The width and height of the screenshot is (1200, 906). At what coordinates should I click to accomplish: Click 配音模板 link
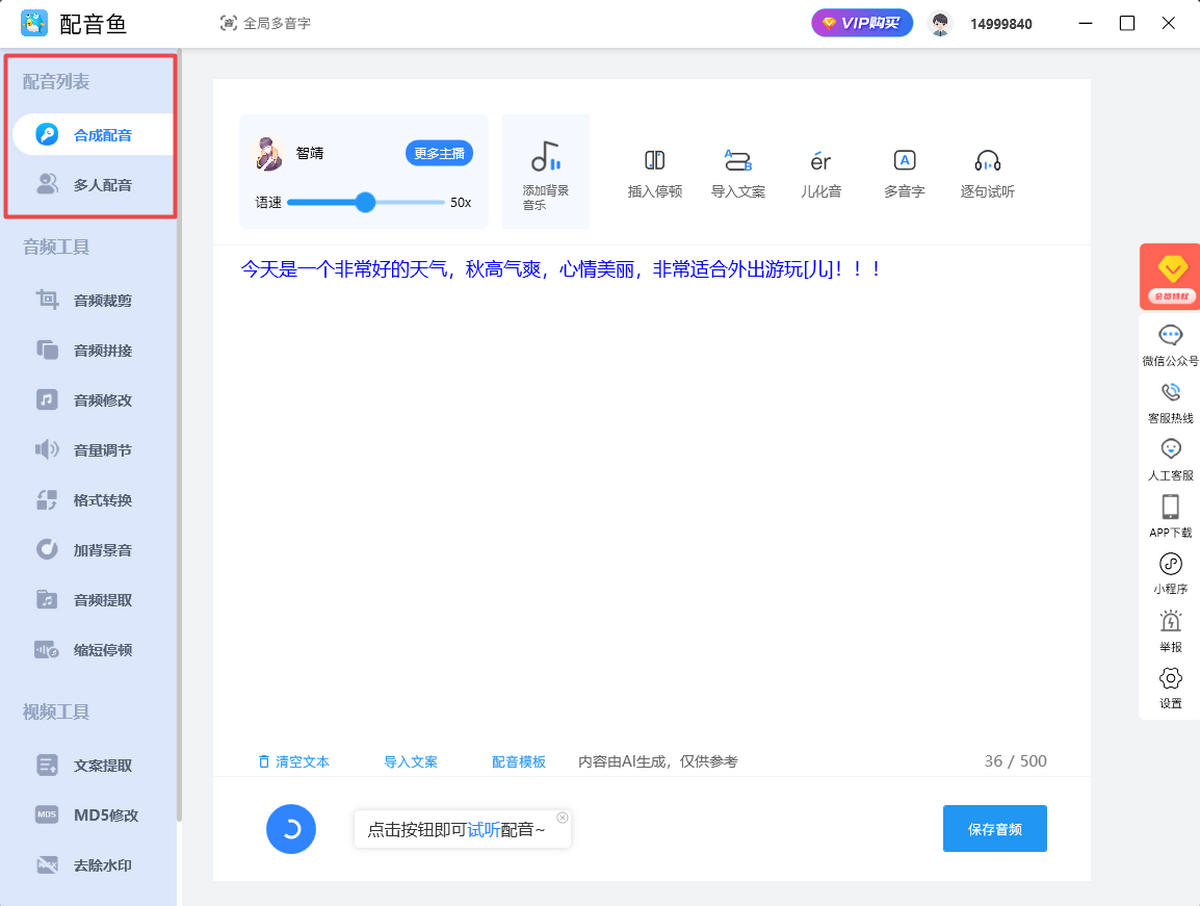[519, 762]
